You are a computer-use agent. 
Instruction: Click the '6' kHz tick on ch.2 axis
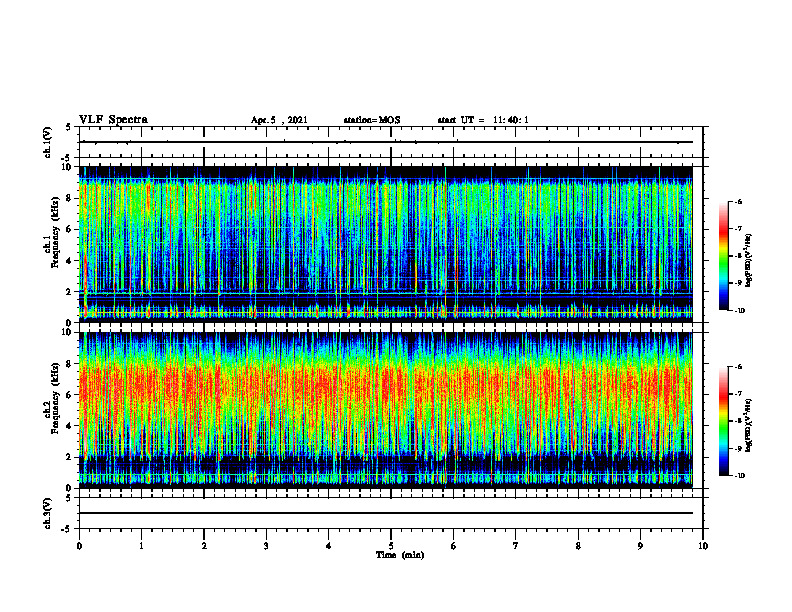69,395
